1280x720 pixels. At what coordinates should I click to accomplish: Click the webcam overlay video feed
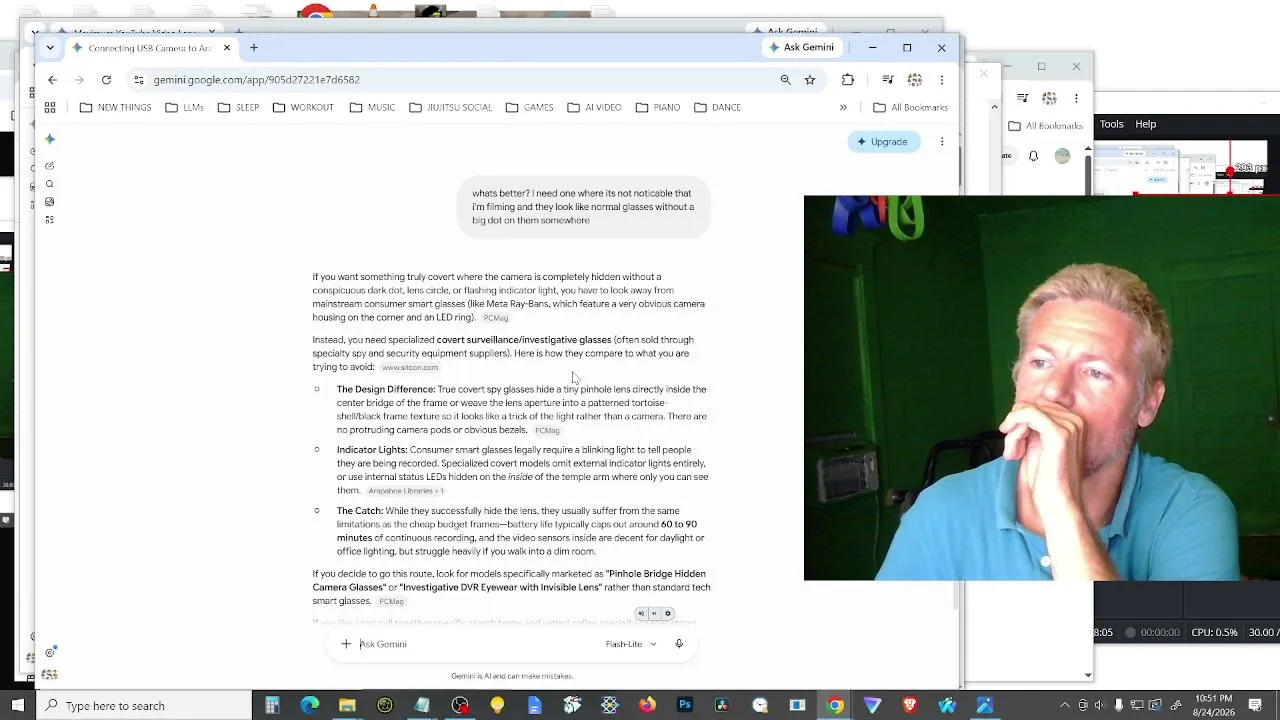tap(1042, 388)
